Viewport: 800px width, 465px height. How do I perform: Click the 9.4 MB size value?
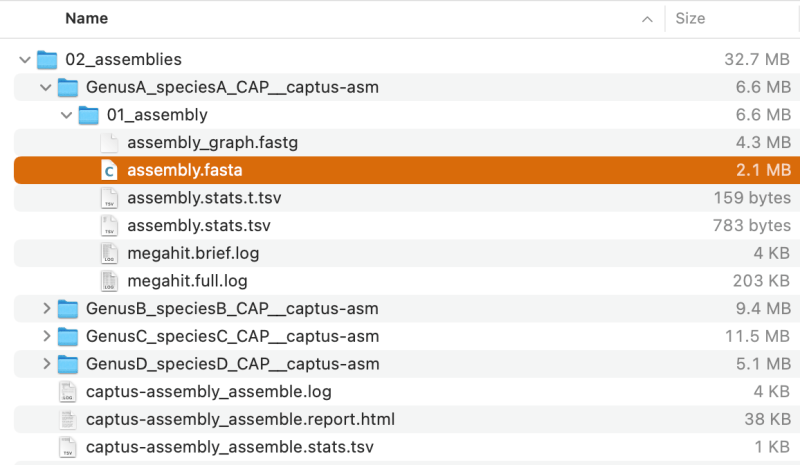763,308
